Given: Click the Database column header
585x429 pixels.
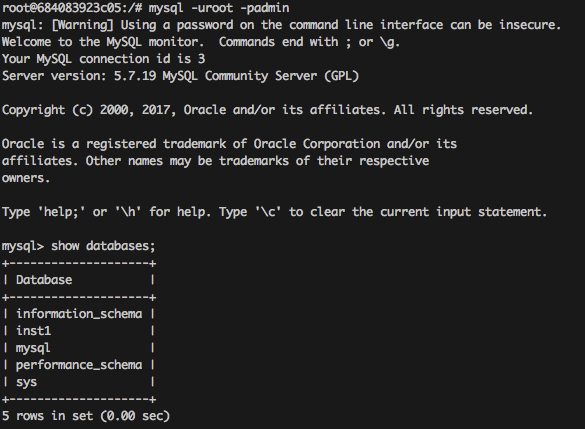Looking at the screenshot, I should pos(44,280).
